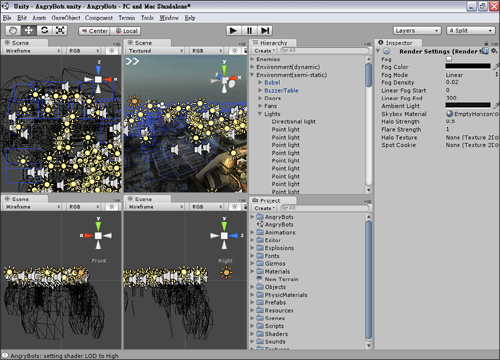This screenshot has width=500, height=360.
Task: Open the Assets menu
Action: [39, 18]
